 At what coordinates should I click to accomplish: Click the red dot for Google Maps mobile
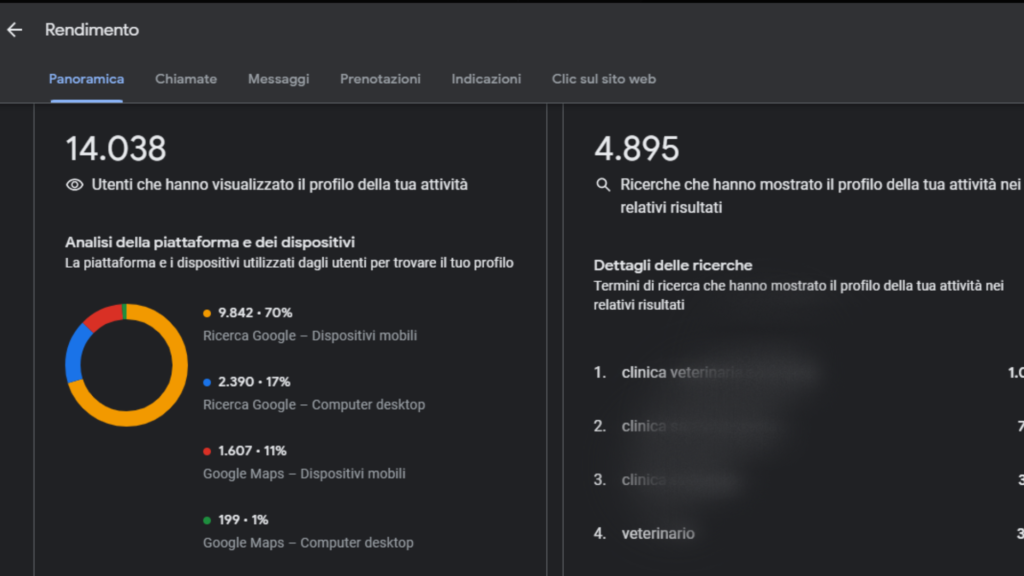[208, 451]
